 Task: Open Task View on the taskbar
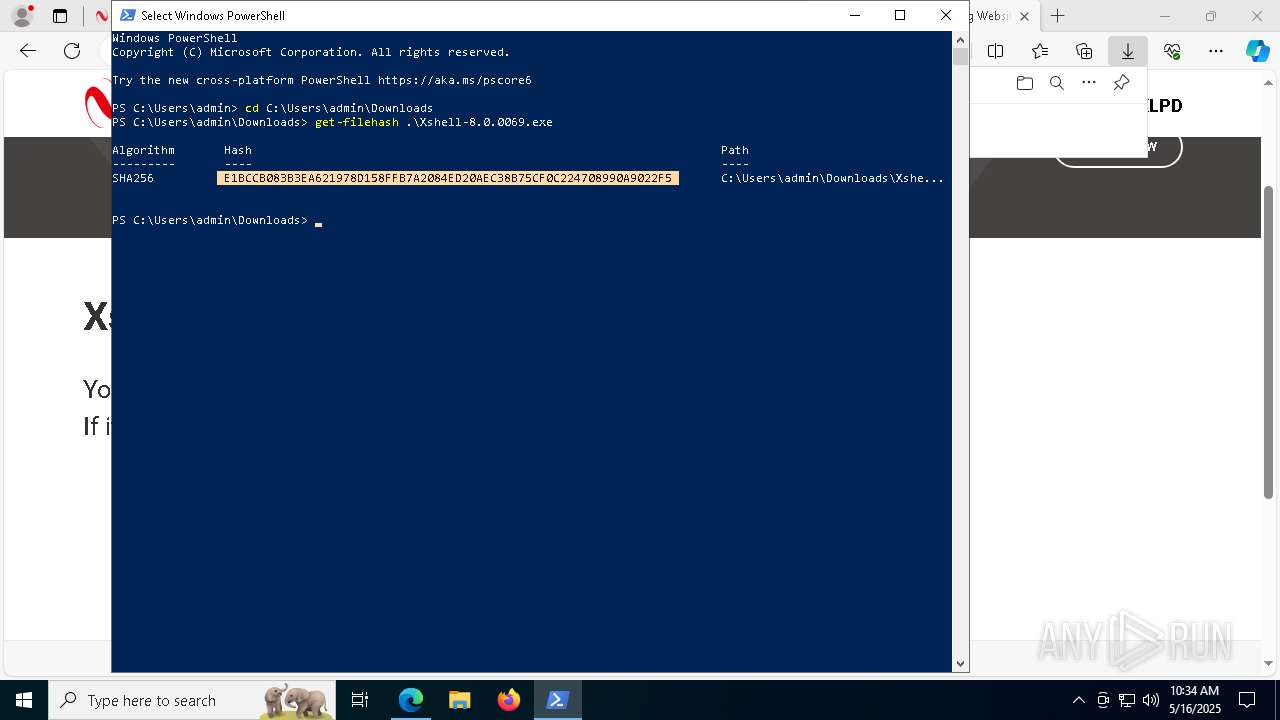pos(360,700)
